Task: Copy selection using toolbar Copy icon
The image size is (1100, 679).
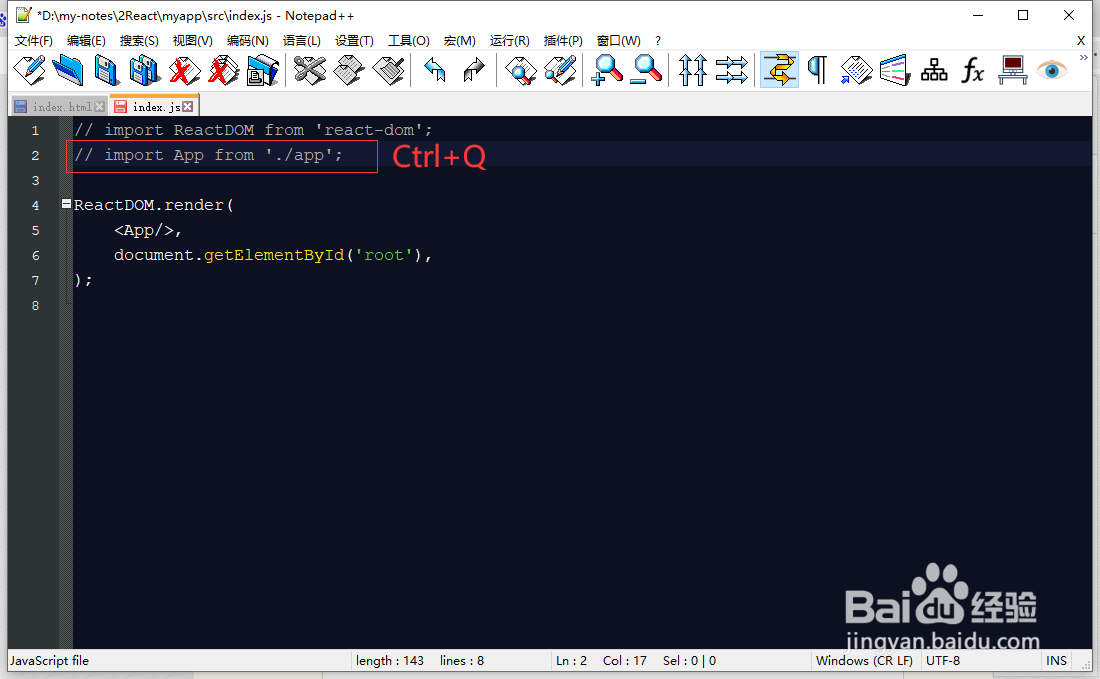Action: tap(349, 70)
